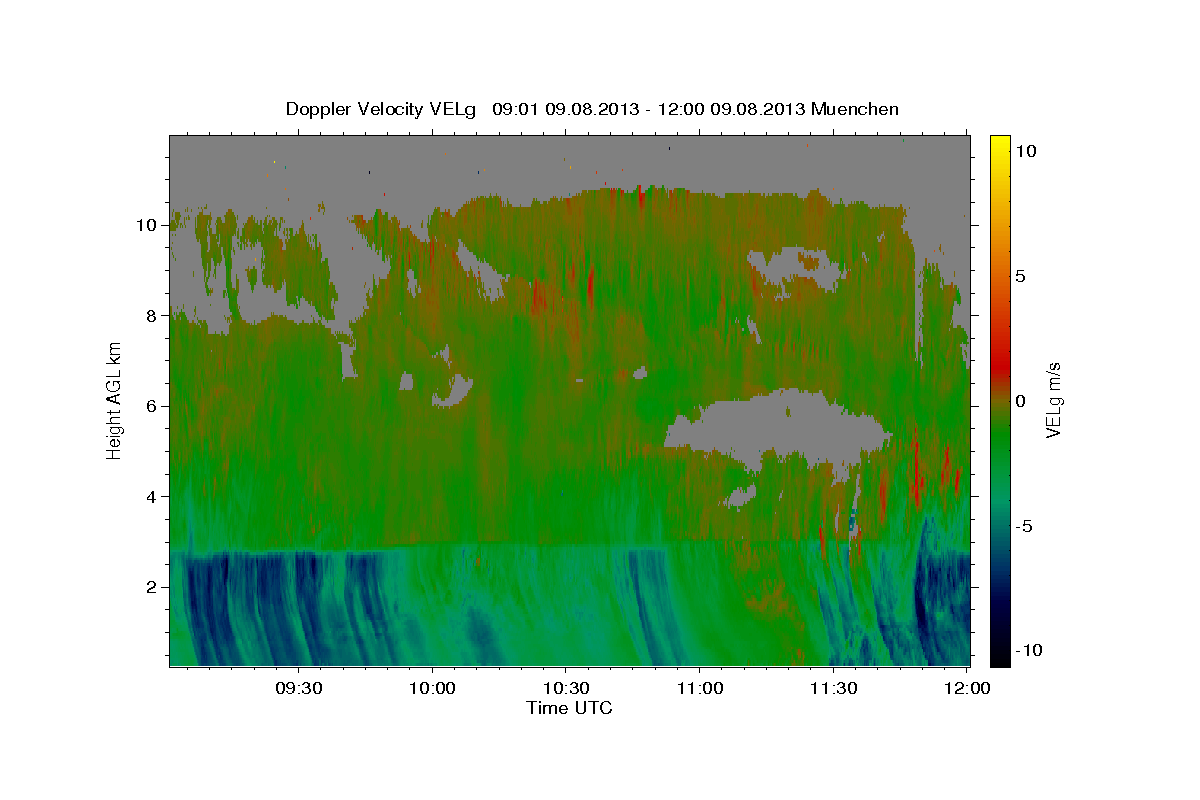Click the height tick label '6'
Screen dimensions: 1200x800
click(152, 406)
